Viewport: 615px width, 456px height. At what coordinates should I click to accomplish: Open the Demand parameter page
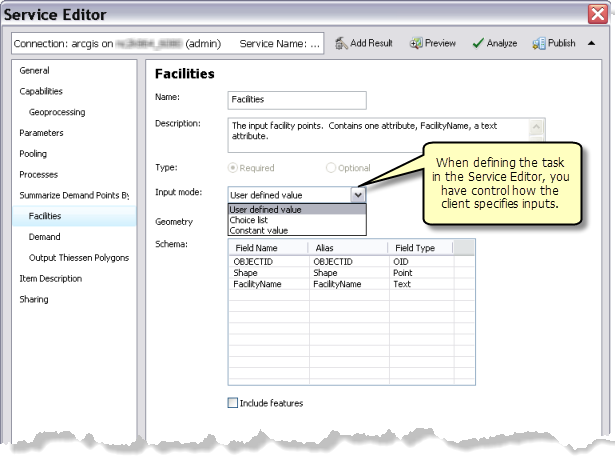click(x=45, y=237)
